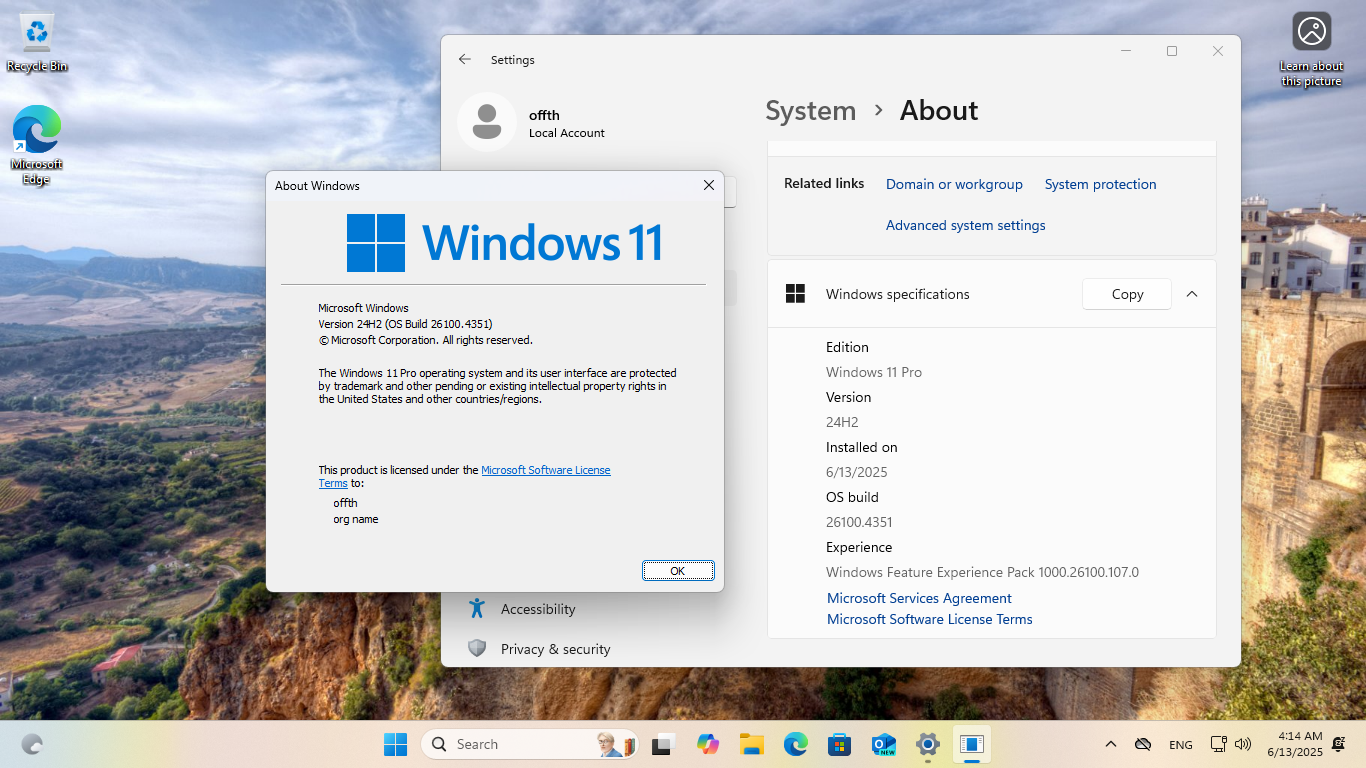This screenshot has height=768, width=1366.
Task: Click the 'Microsoft Windows' line in About Windows
Action: tap(363, 308)
